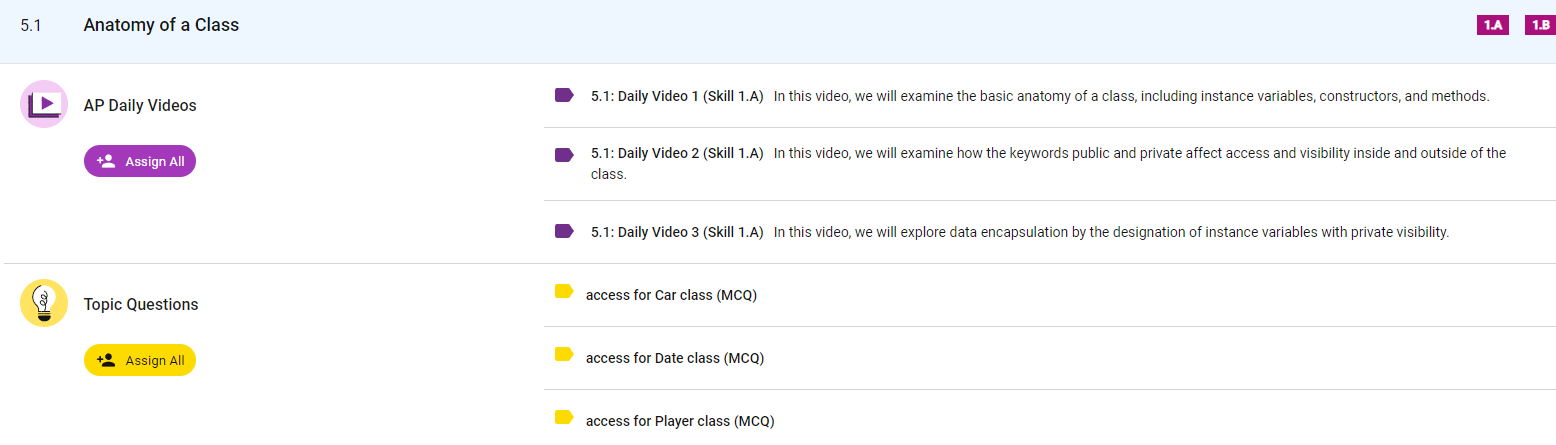Click the Topic Questions lightbulb icon

tap(44, 303)
